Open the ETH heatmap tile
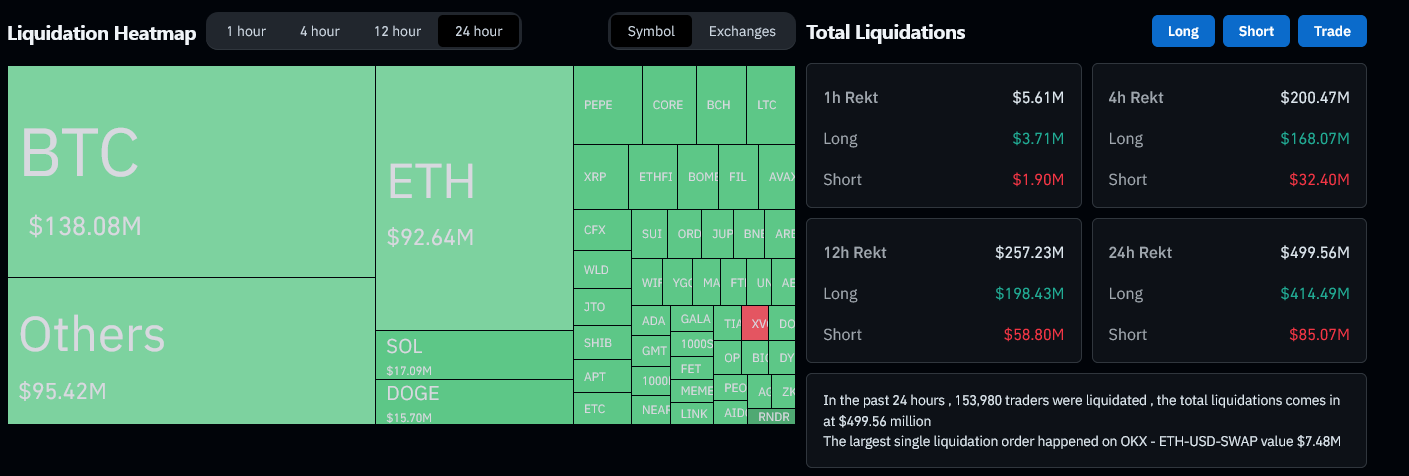Viewport: 1409px width, 476px height. pos(474,198)
